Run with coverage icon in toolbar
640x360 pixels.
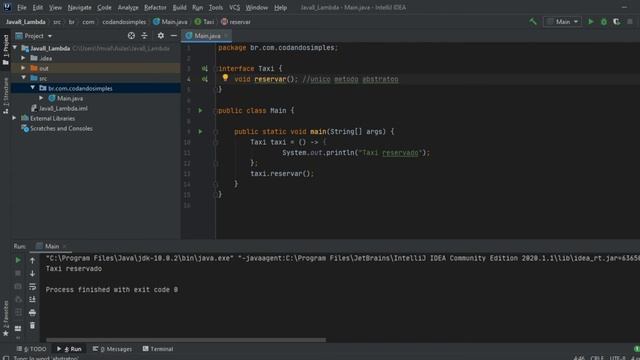616,22
